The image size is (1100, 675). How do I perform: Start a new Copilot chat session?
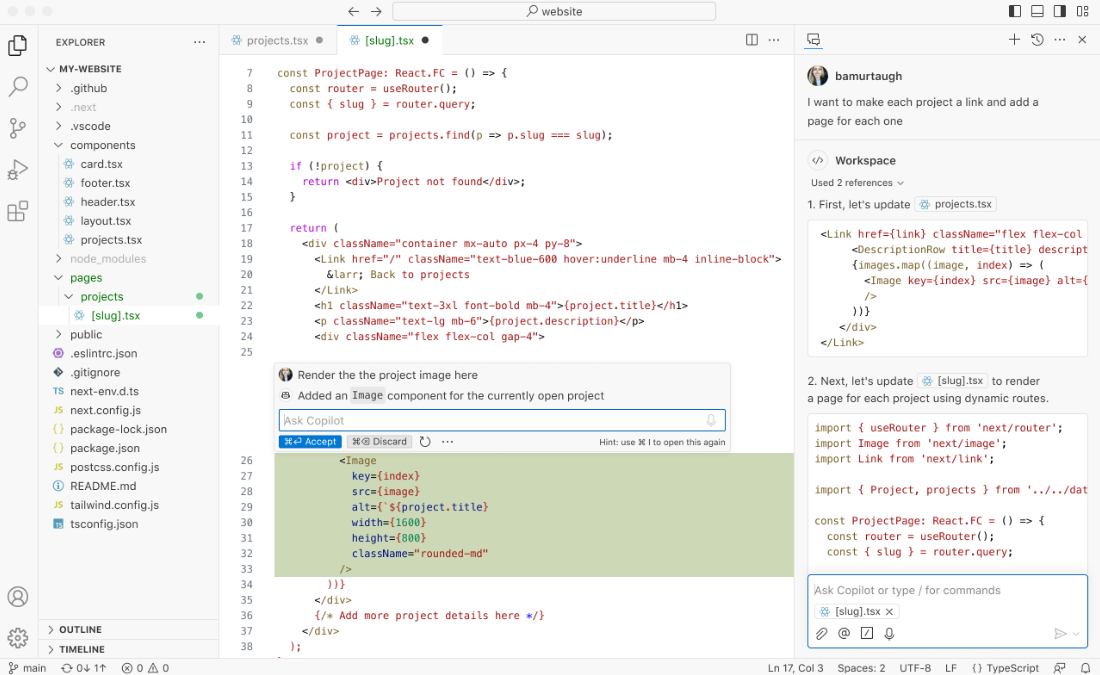(1015, 40)
